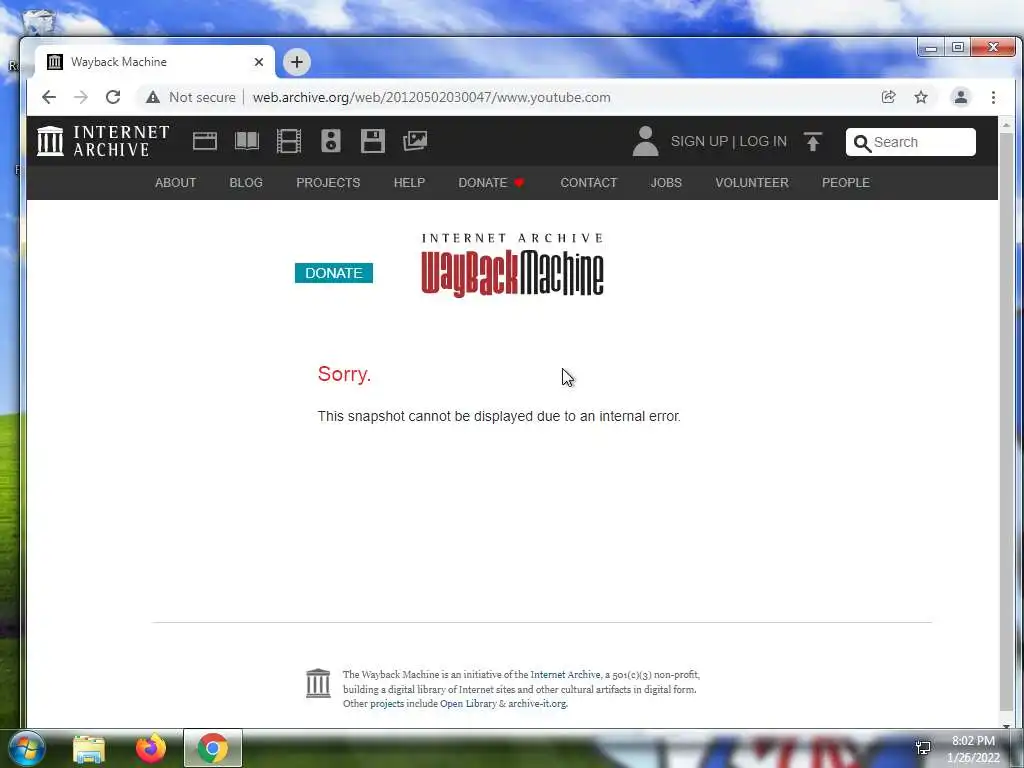This screenshot has height=768, width=1024.
Task: Open the BLOG menu item
Action: (x=246, y=183)
